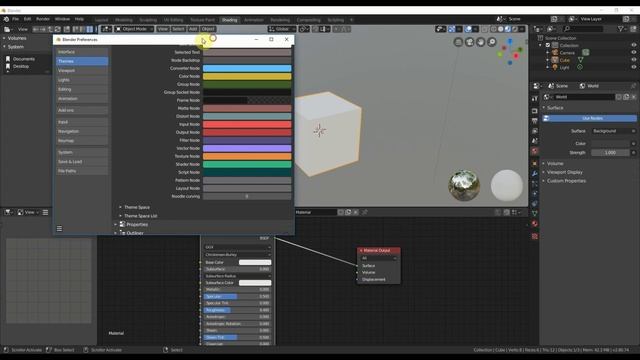The width and height of the screenshot is (640, 360).
Task: Open the View Layer properties tab
Action: 535,131
